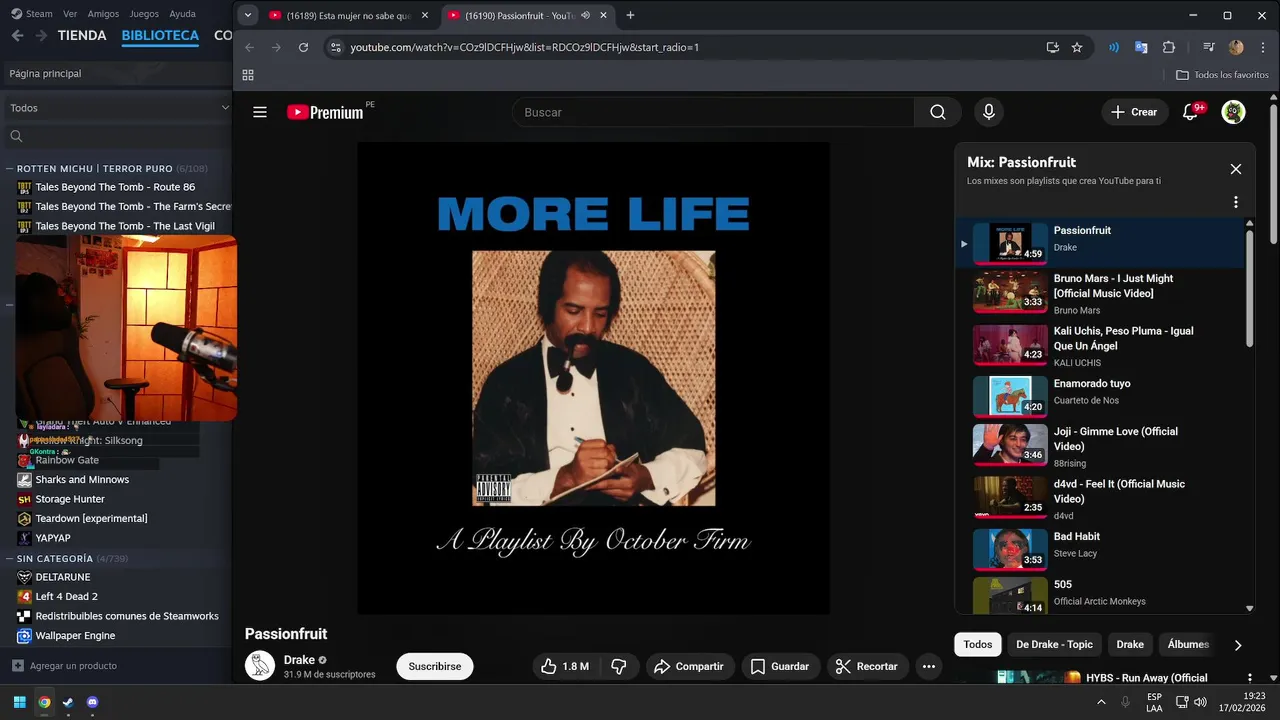1280x720 pixels.
Task: Click the search magnifier button on YouTube
Action: click(x=938, y=112)
